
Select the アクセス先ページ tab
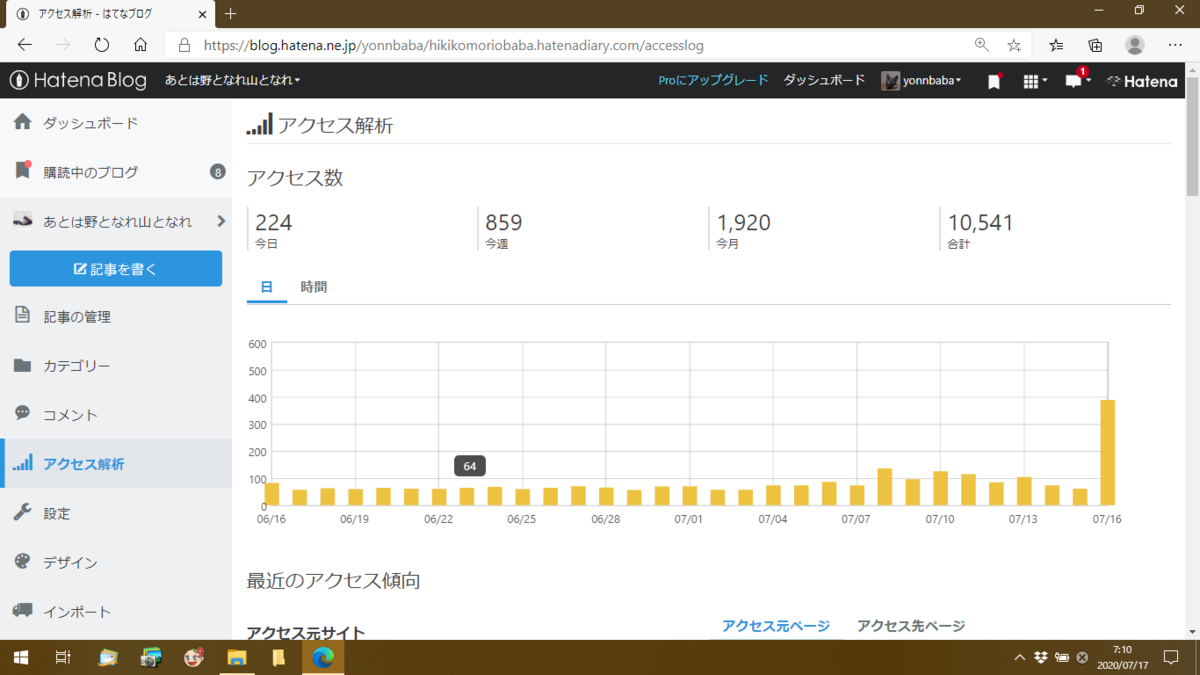[x=911, y=626]
